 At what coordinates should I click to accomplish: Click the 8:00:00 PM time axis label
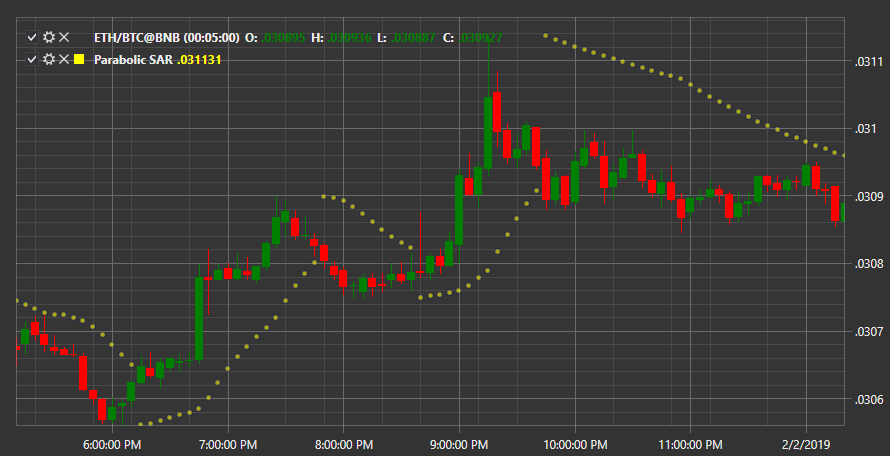pyautogui.click(x=343, y=444)
